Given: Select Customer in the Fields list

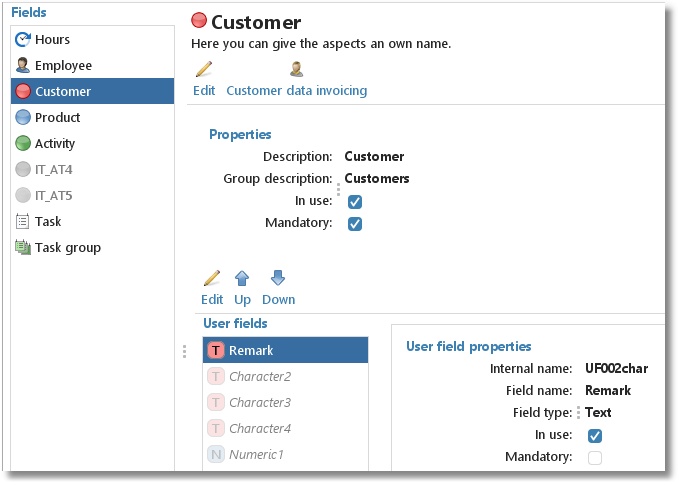Looking at the screenshot, I should click(x=93, y=91).
